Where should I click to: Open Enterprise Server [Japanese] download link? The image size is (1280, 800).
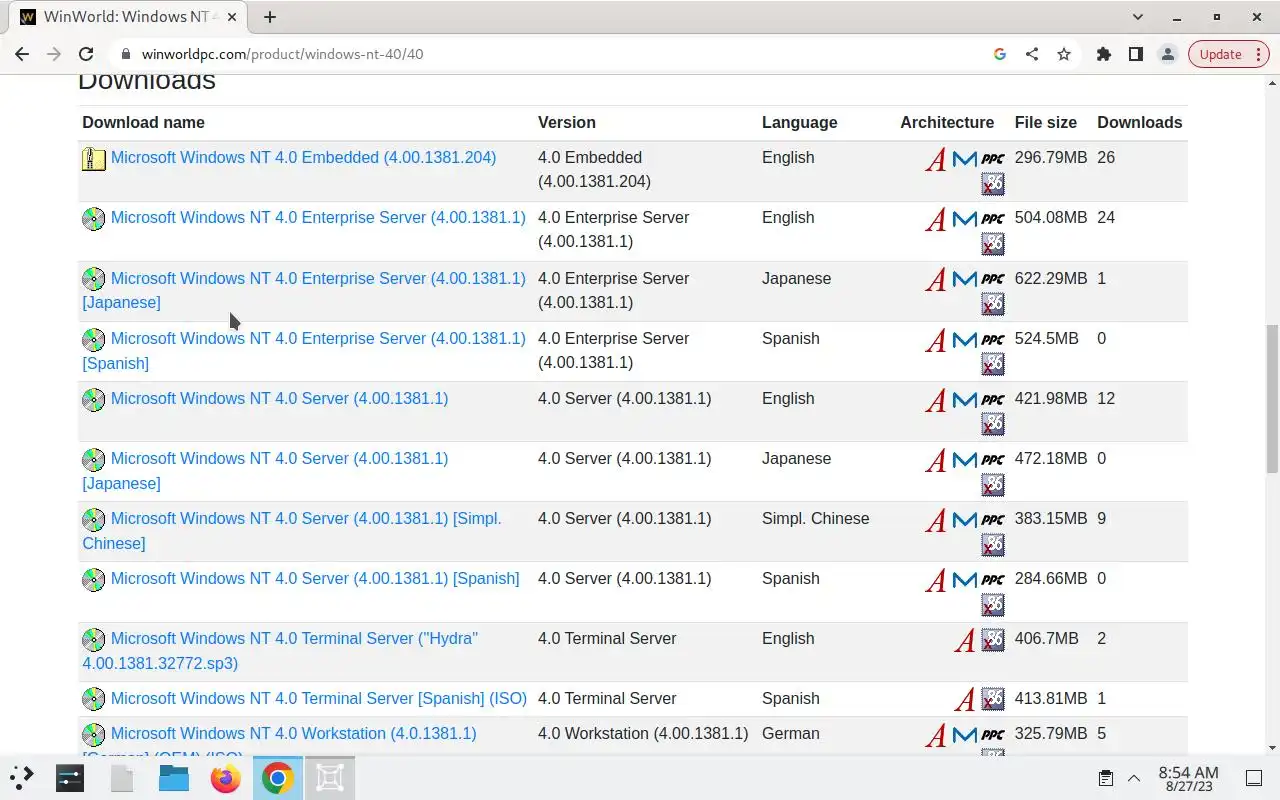point(304,290)
